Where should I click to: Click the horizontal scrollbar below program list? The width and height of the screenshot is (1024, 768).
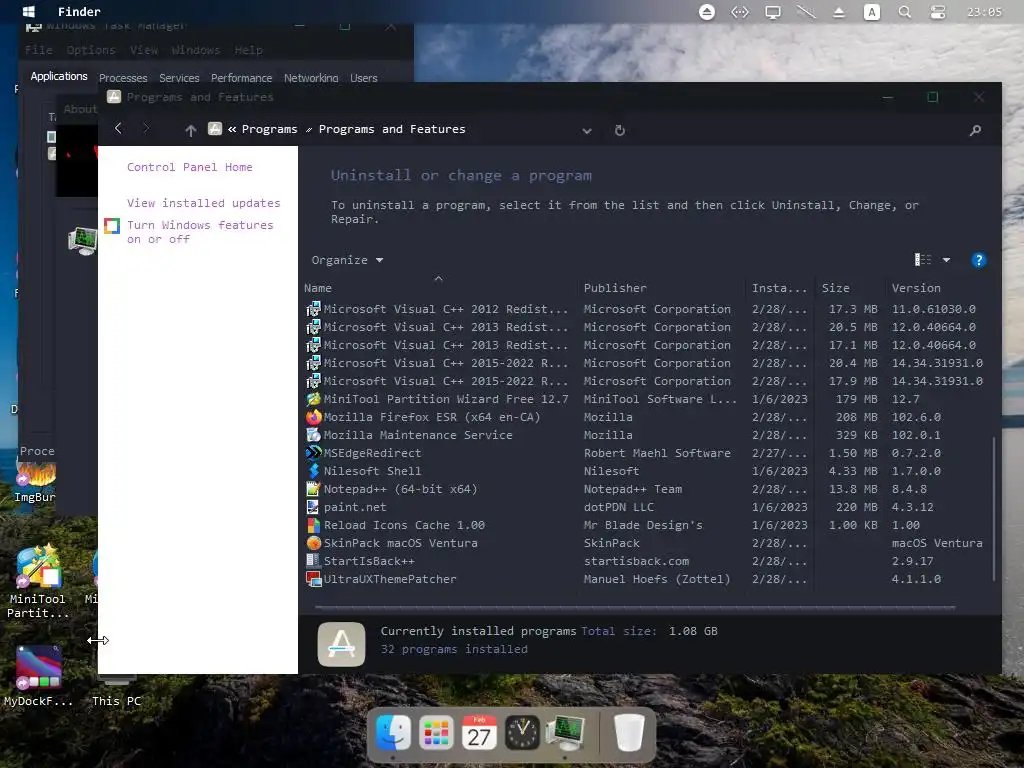tap(635, 607)
